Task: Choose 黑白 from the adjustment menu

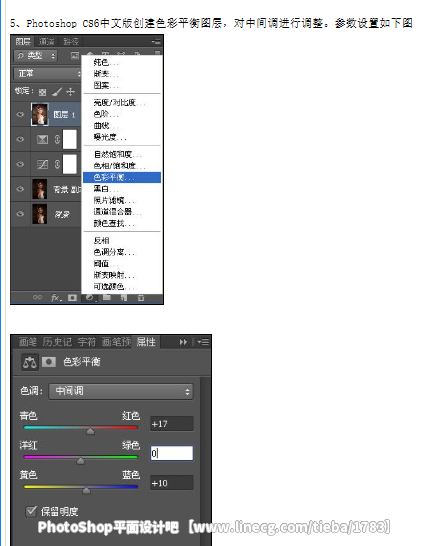Action: click(122, 189)
